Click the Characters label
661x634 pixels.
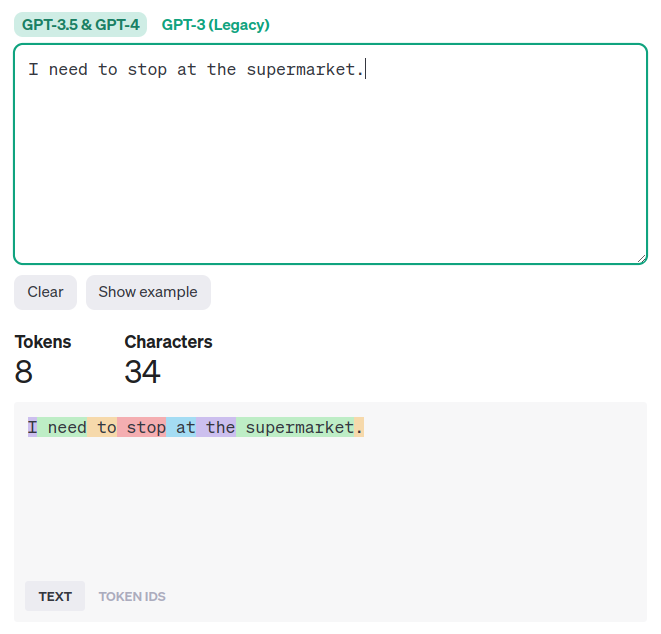tap(169, 342)
